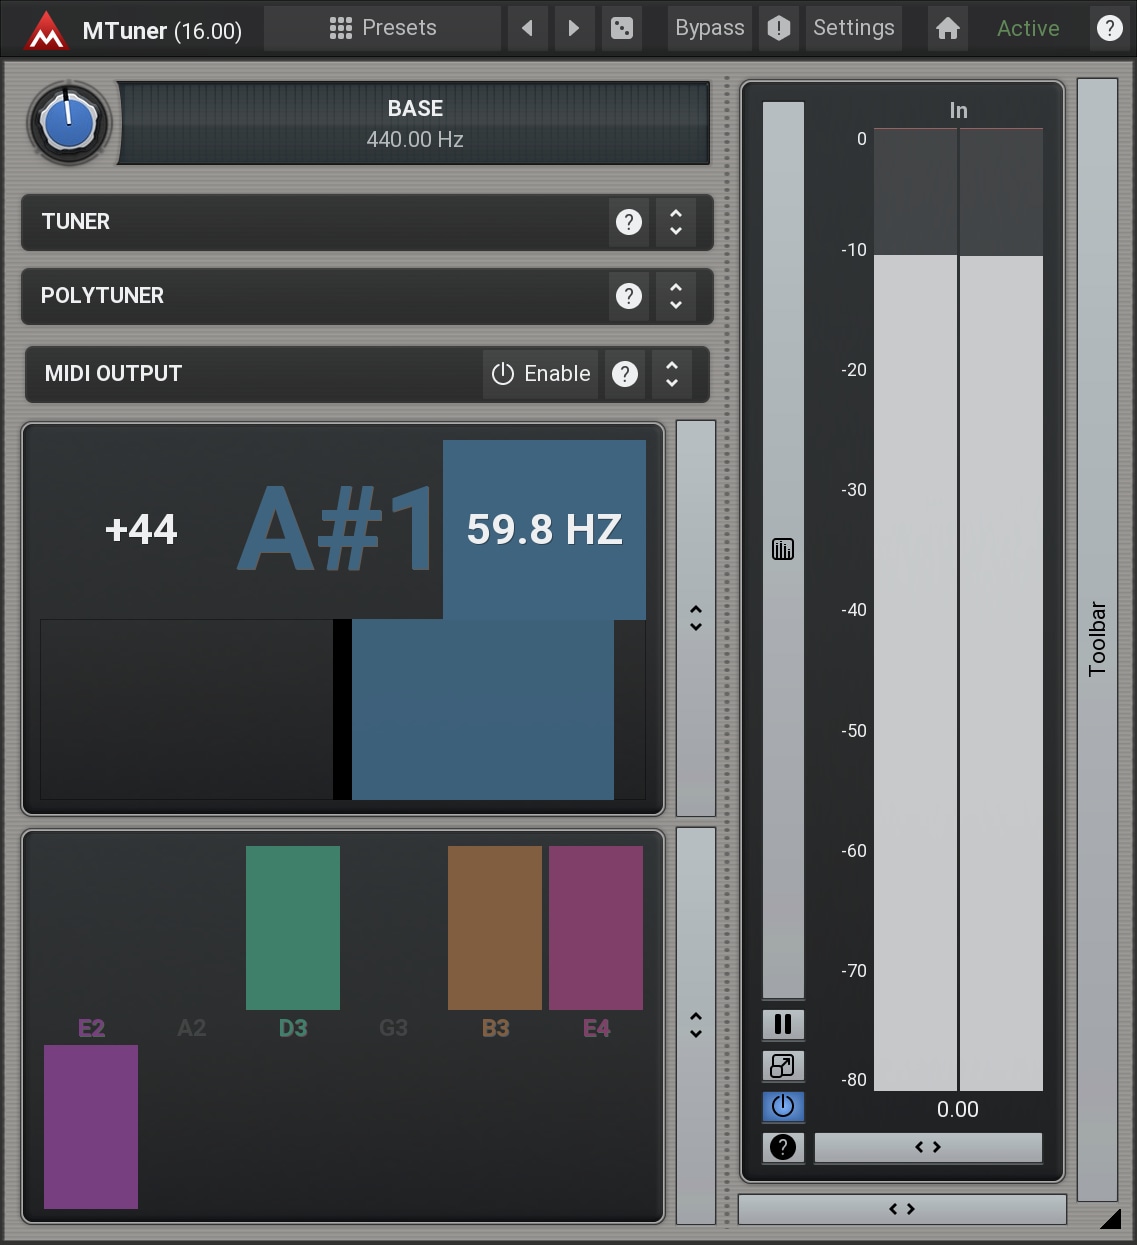Open the global help question mark icon
The width and height of the screenshot is (1137, 1245).
tap(1109, 28)
